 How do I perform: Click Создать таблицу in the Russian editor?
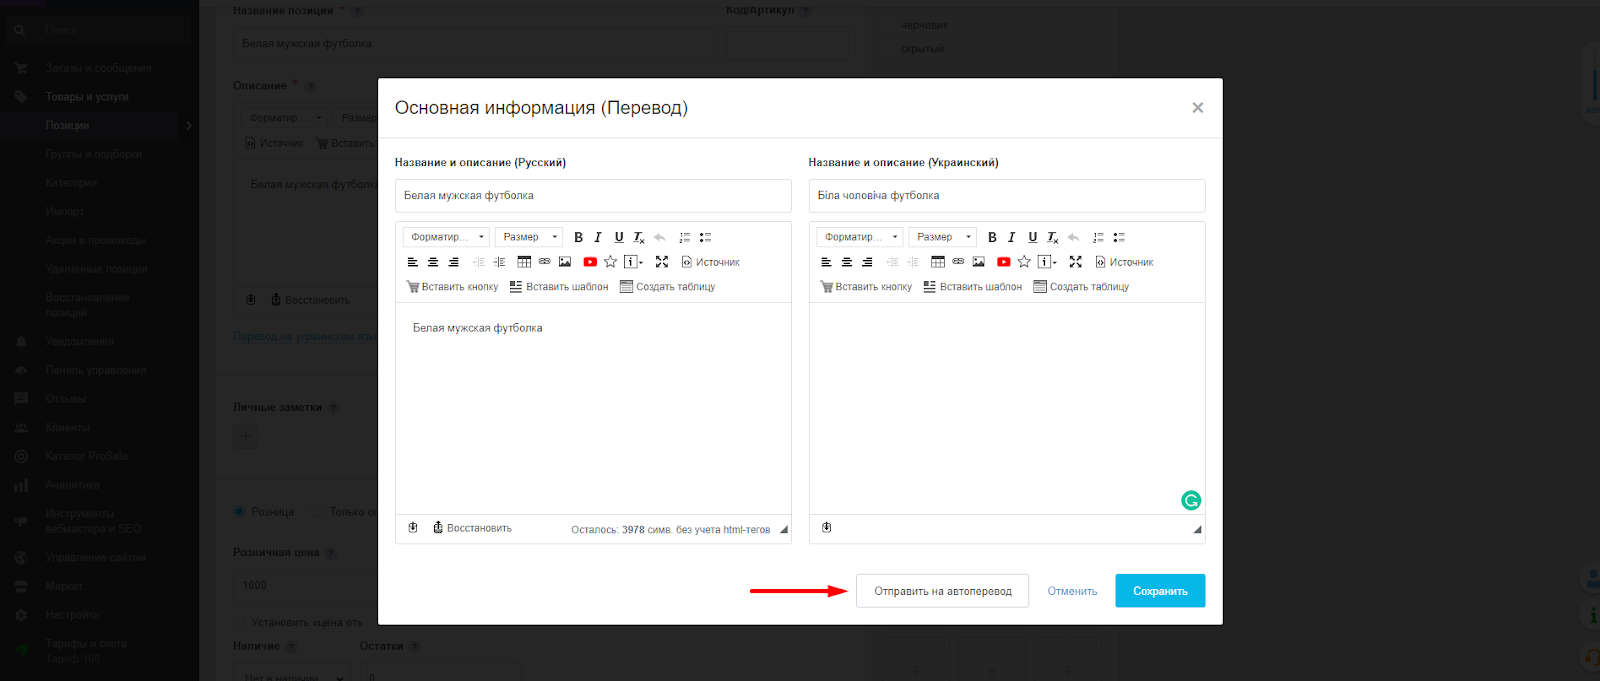point(668,287)
